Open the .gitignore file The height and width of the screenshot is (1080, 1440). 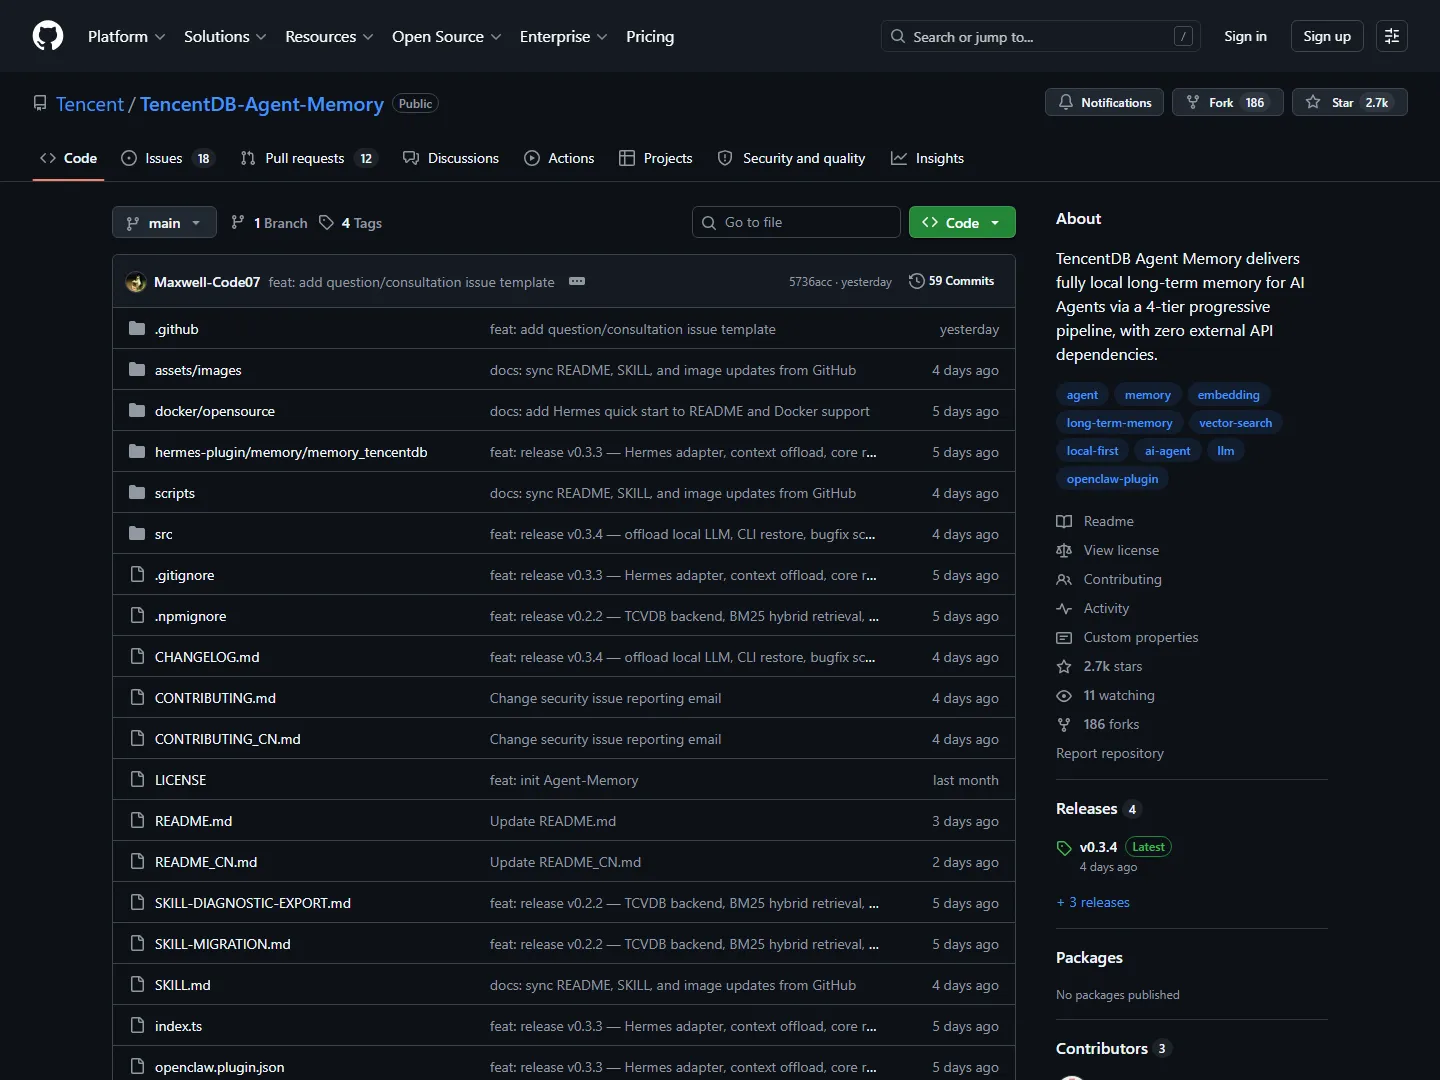[x=184, y=575]
